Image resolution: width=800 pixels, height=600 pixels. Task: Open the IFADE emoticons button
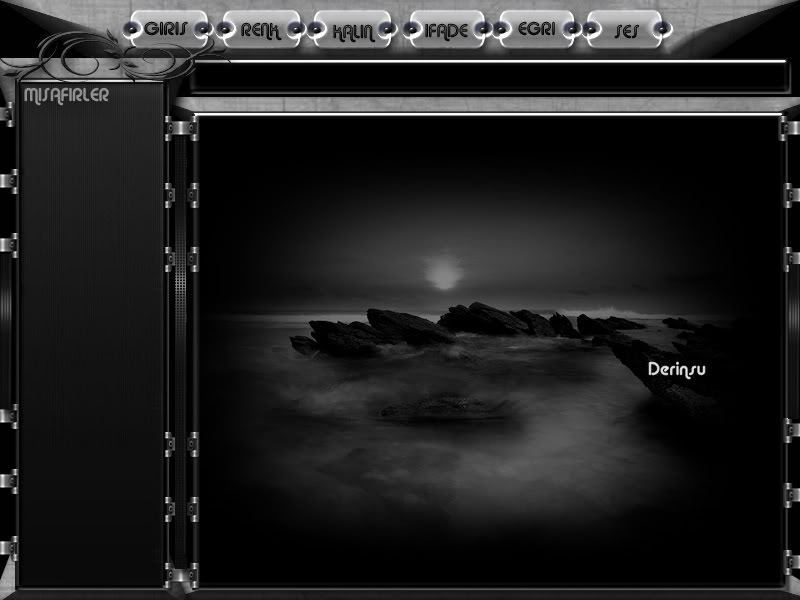447,30
